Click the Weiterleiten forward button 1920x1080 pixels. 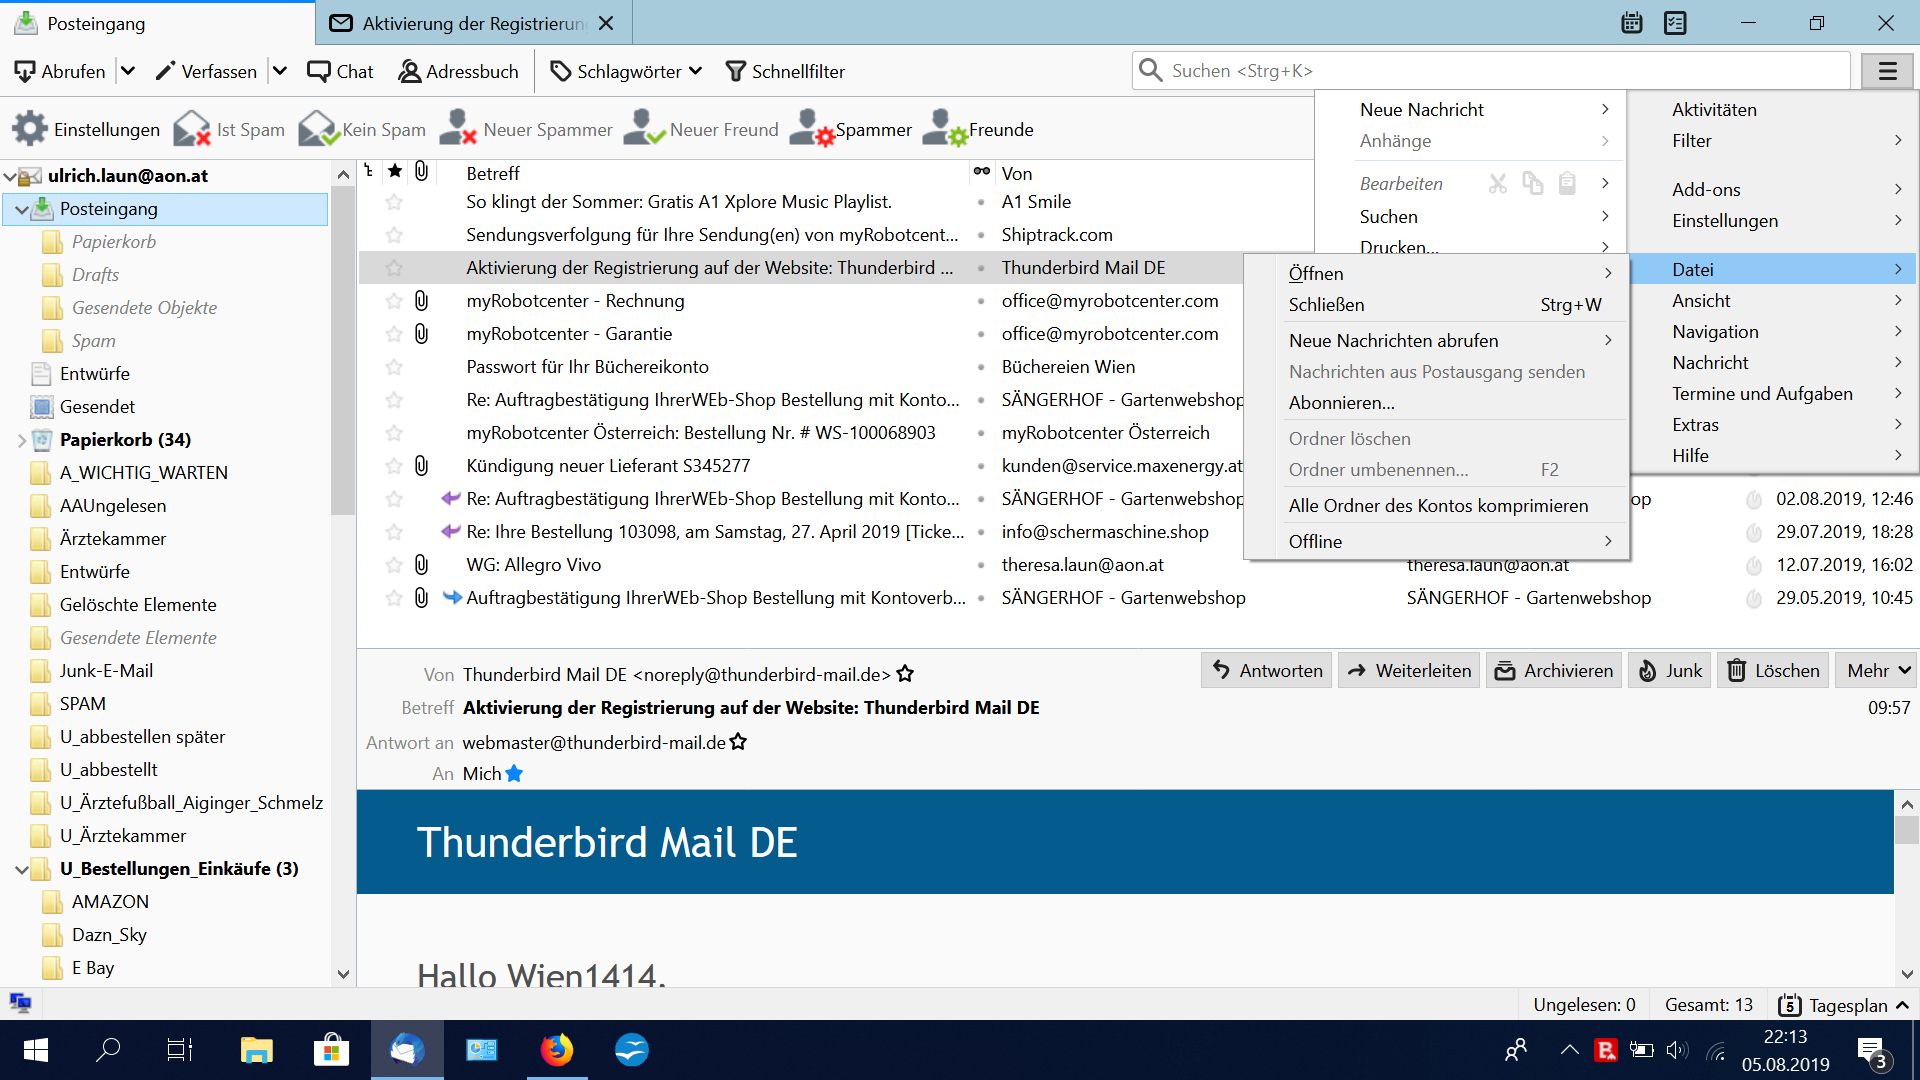(1409, 670)
